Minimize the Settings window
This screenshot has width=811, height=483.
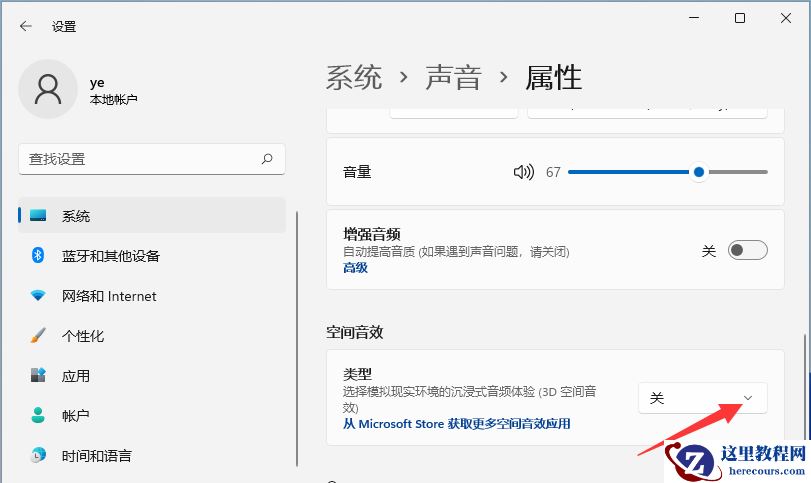(x=694, y=18)
